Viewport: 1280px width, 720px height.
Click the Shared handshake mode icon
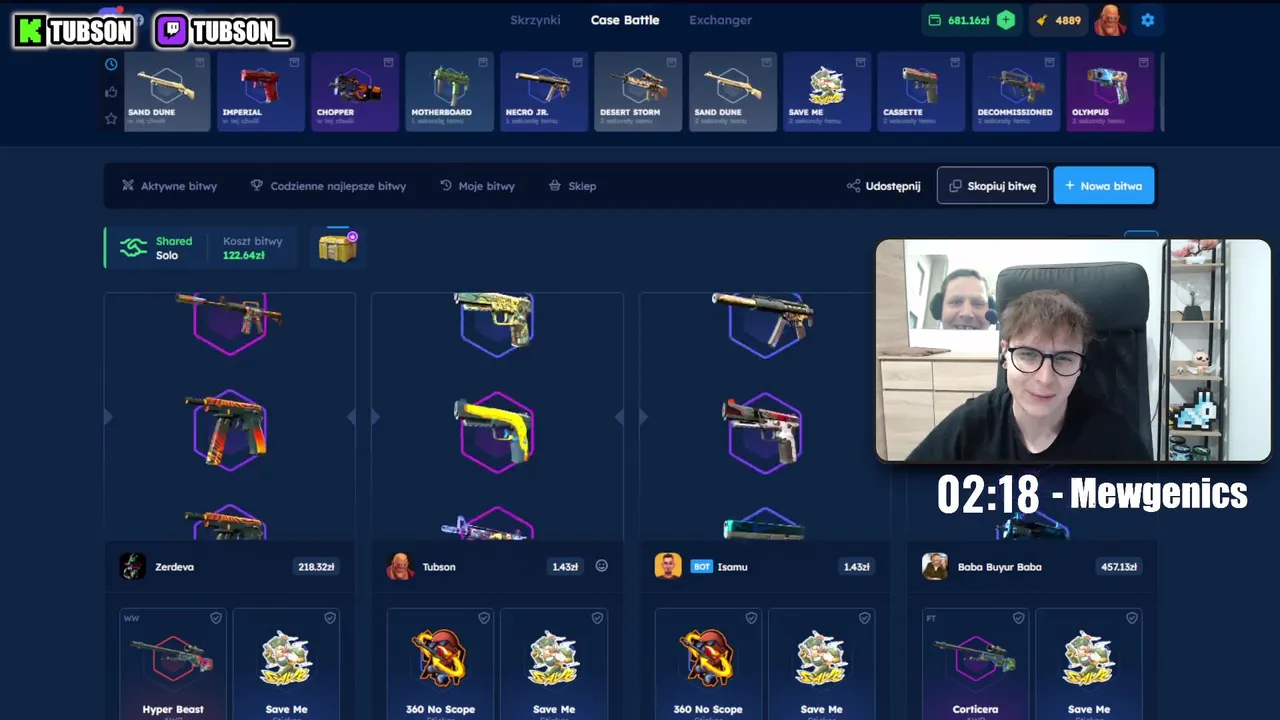[133, 248]
